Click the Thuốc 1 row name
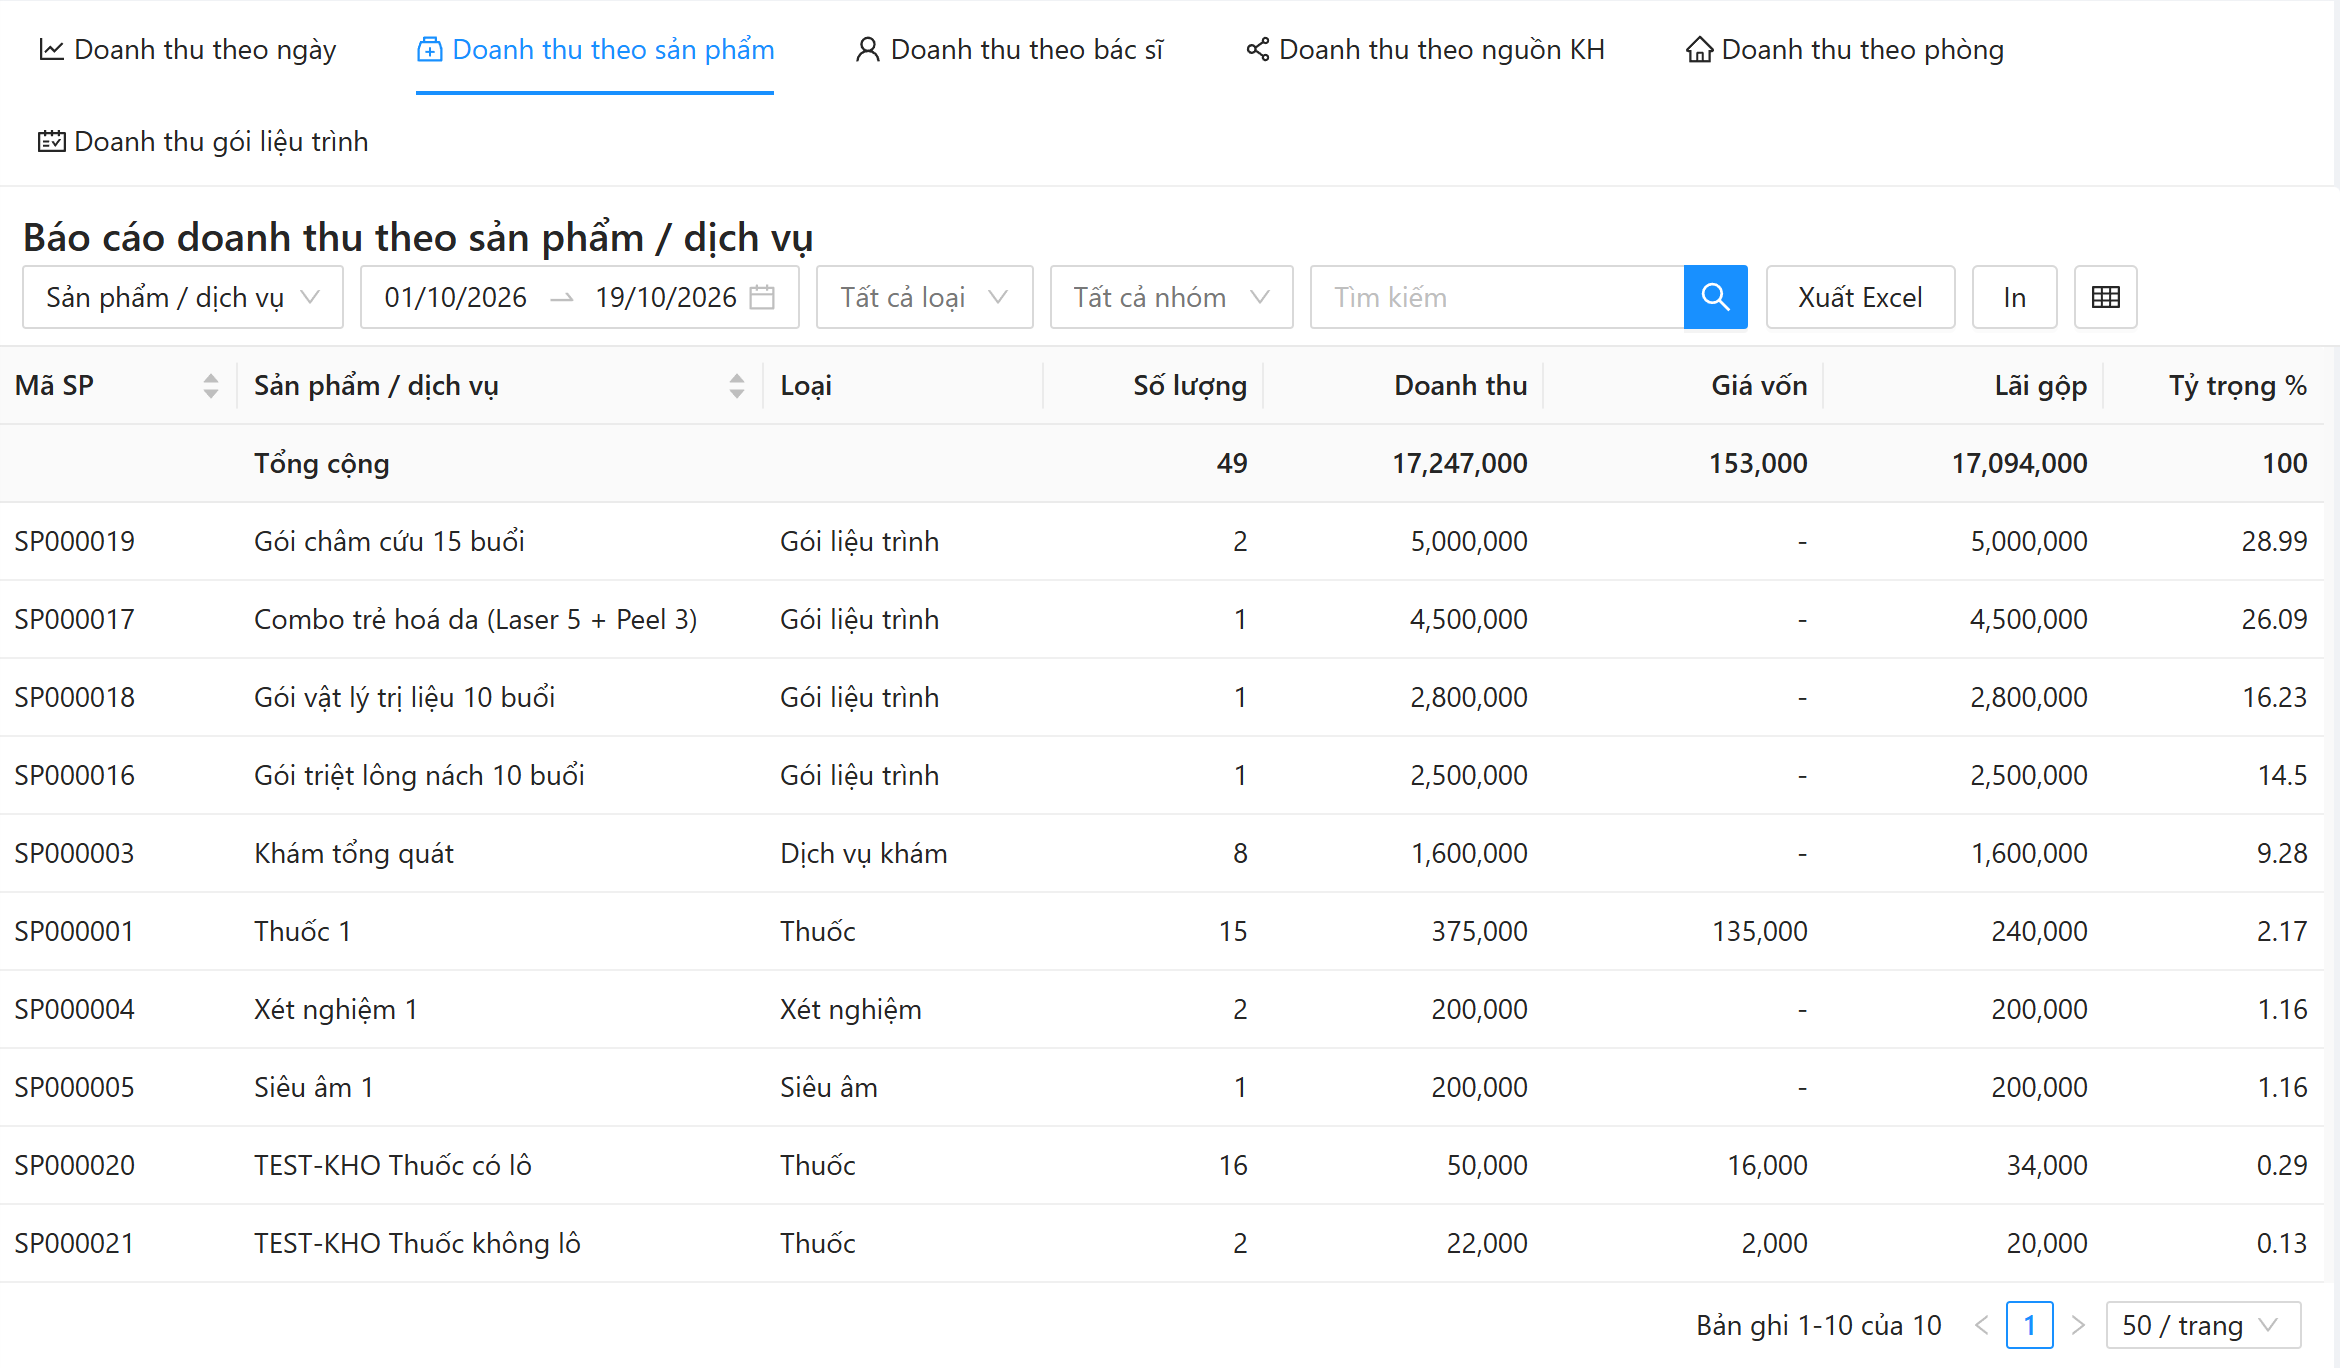This screenshot has width=2340, height=1368. click(x=303, y=931)
